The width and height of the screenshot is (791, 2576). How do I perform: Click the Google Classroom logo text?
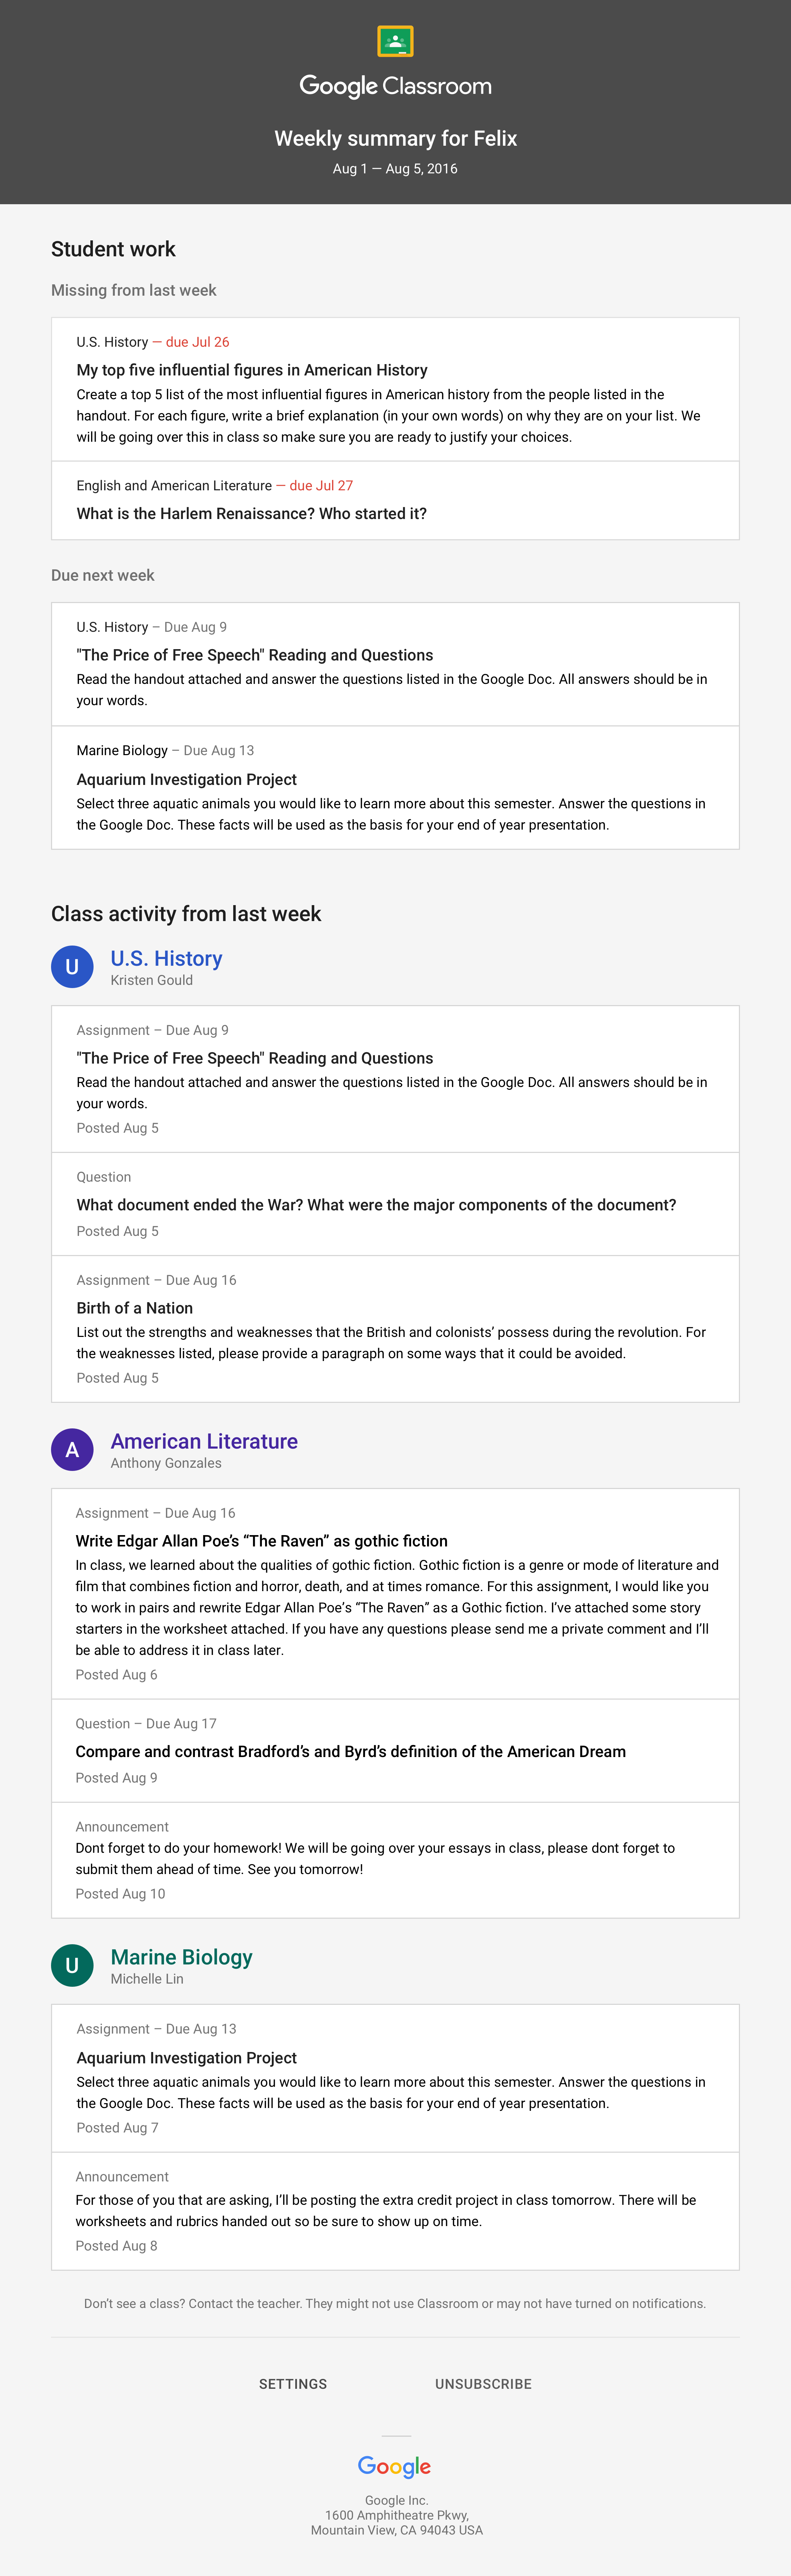[x=395, y=86]
